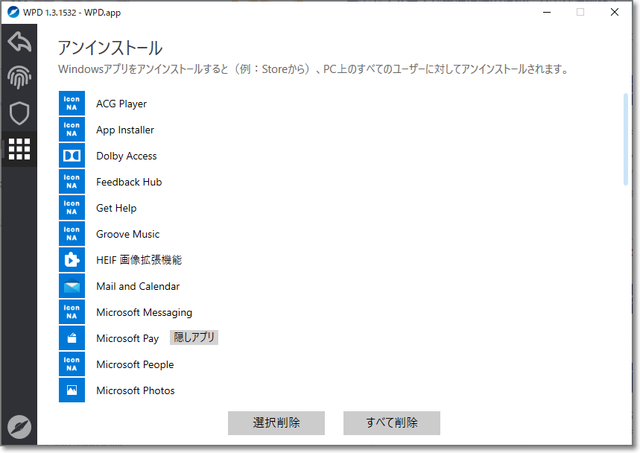Click the 隠しアプリ tag label

[x=193, y=338]
